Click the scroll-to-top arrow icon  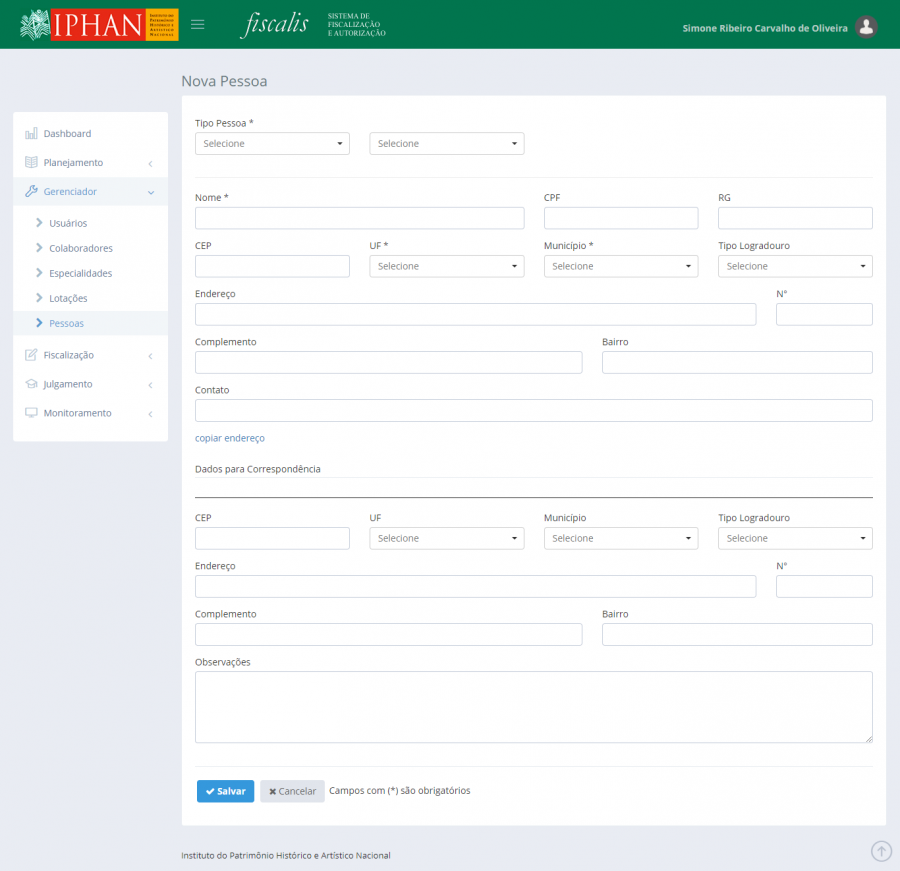(881, 850)
